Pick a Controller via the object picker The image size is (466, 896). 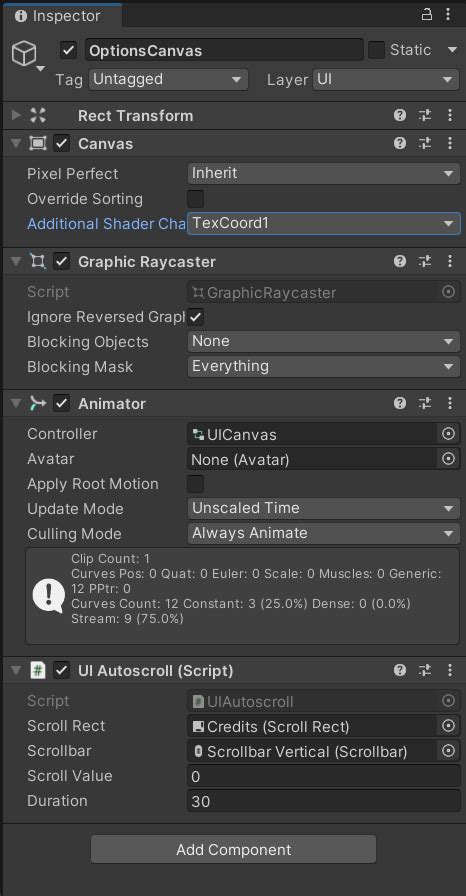[448, 434]
